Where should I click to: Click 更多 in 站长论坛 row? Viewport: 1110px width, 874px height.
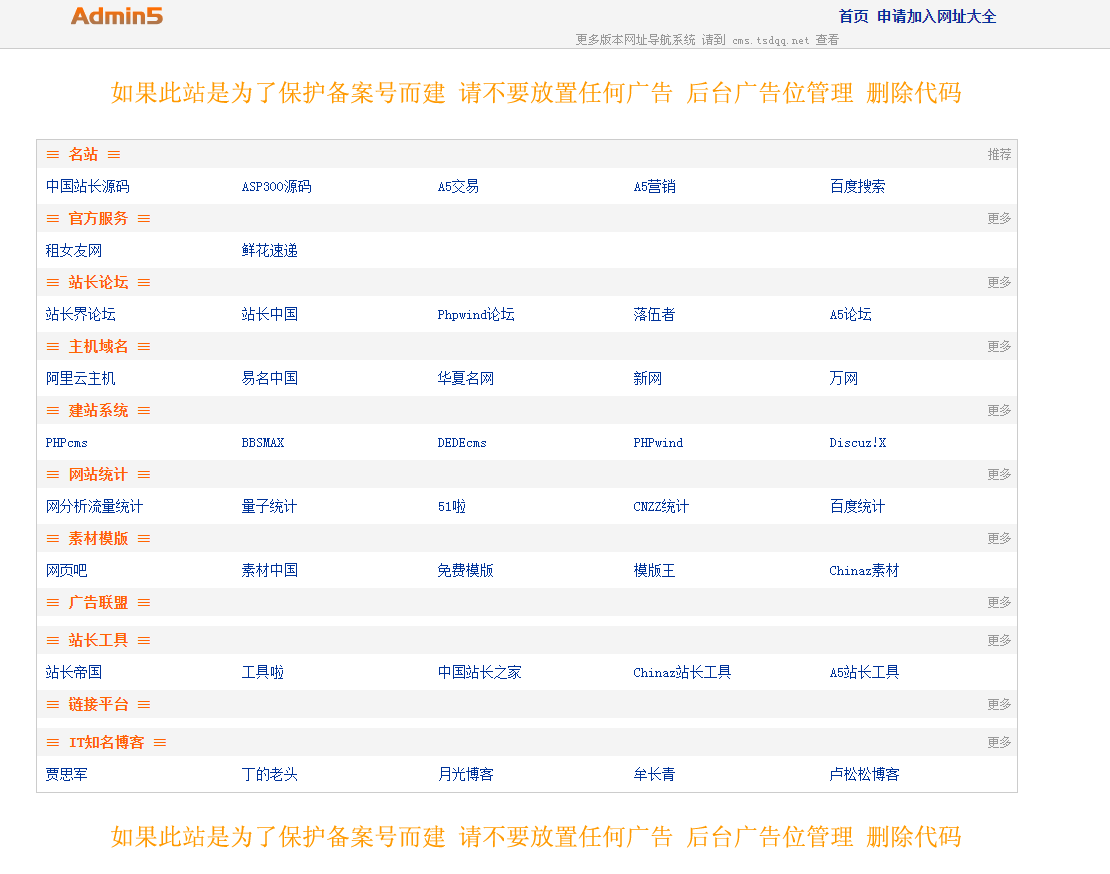pos(999,282)
